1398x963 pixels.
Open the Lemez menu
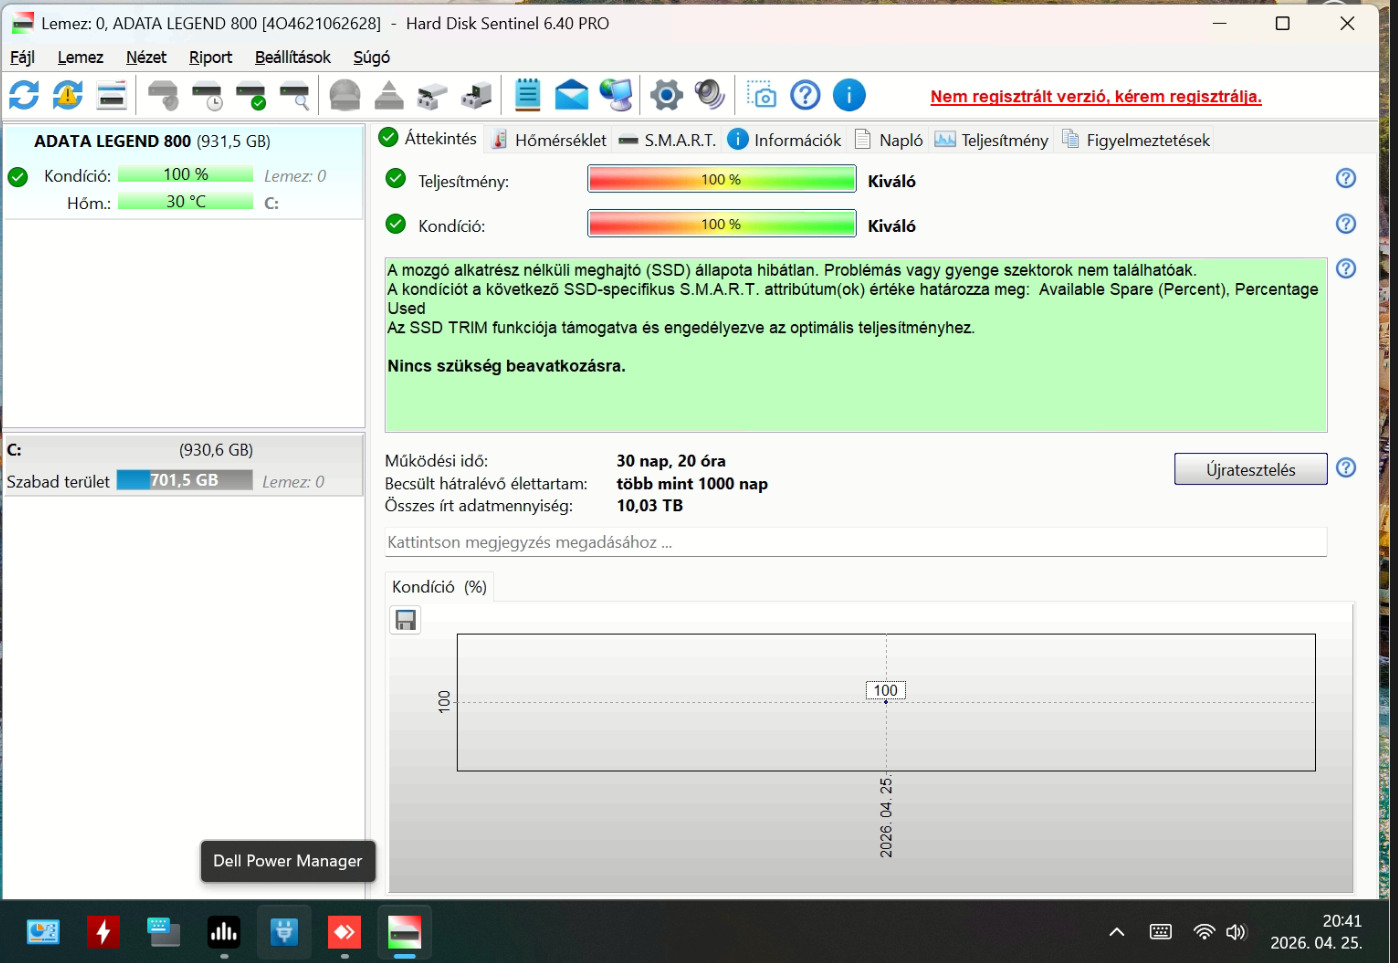tap(80, 57)
